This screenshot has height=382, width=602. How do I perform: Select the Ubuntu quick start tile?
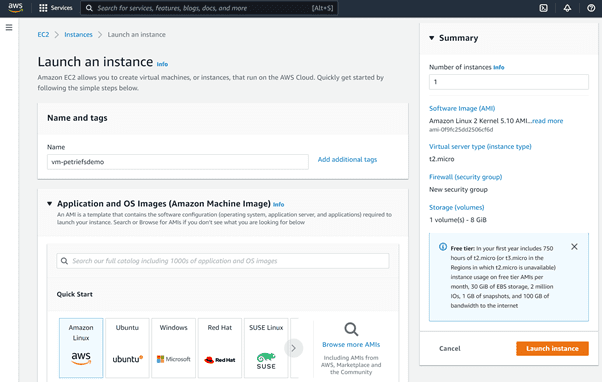point(127,348)
